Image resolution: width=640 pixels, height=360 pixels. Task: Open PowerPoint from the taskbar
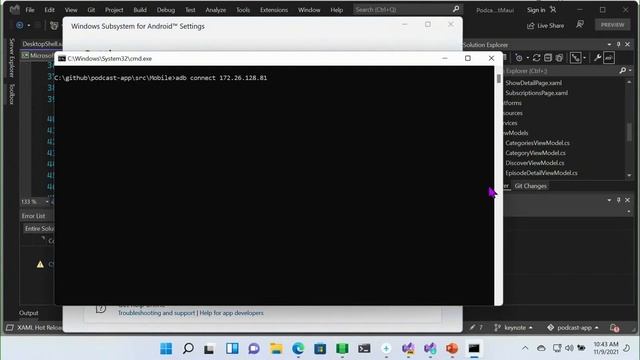[451, 349]
